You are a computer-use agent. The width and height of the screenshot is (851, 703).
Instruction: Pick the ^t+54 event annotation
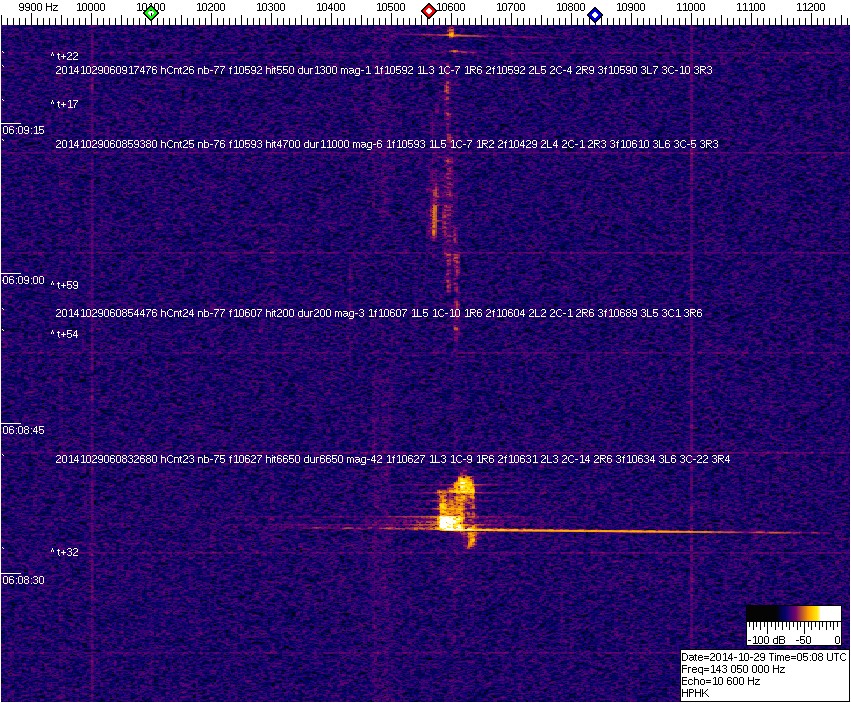point(65,334)
